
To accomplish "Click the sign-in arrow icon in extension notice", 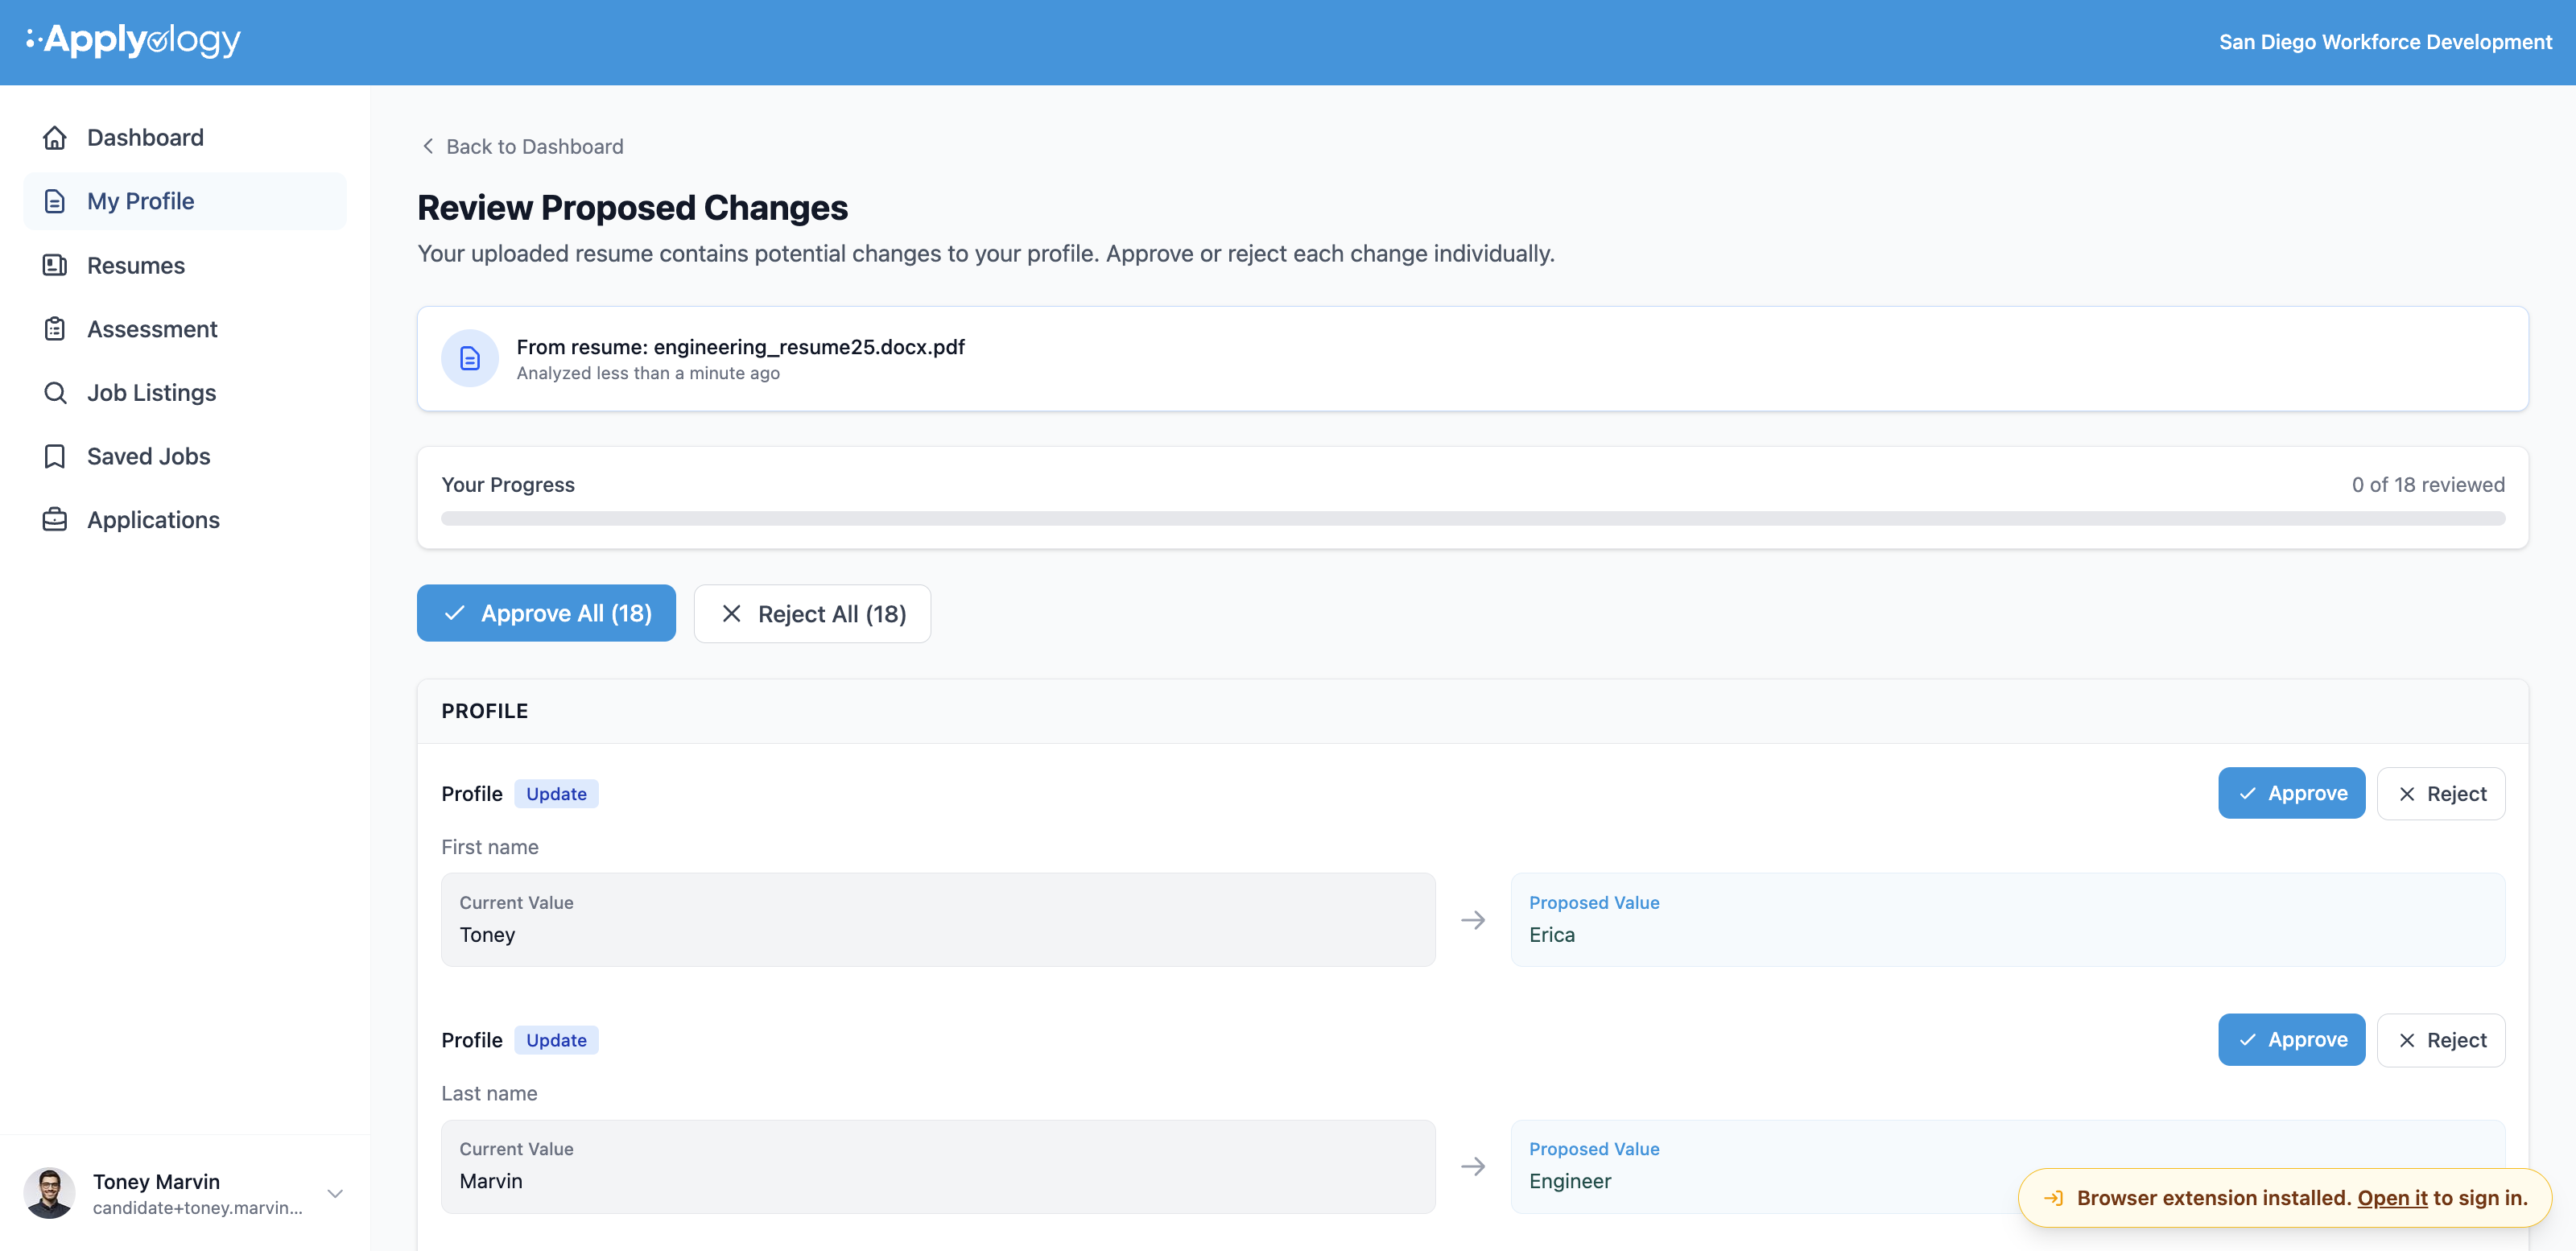I will pos(2053,1198).
